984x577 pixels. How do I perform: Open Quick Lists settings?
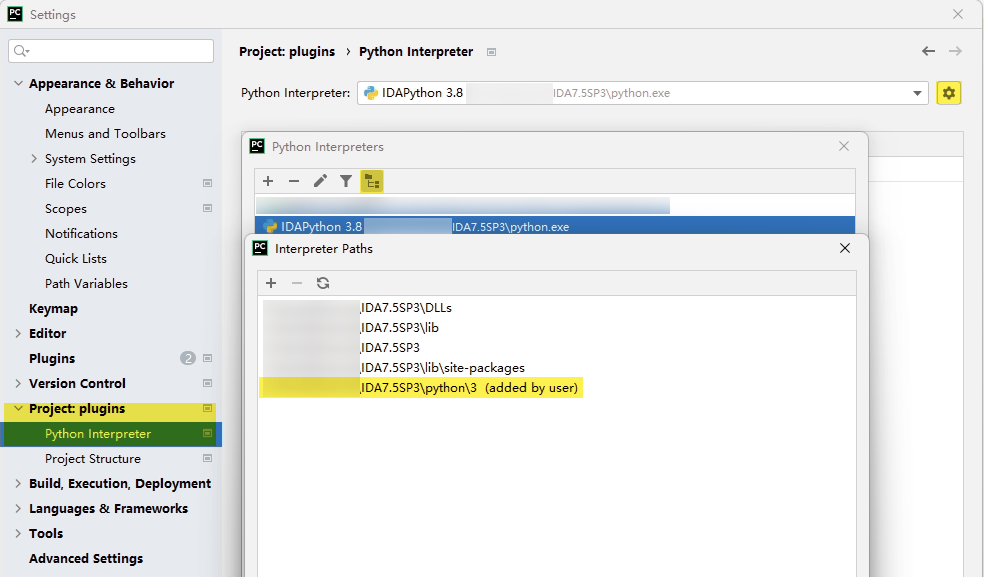click(x=76, y=259)
